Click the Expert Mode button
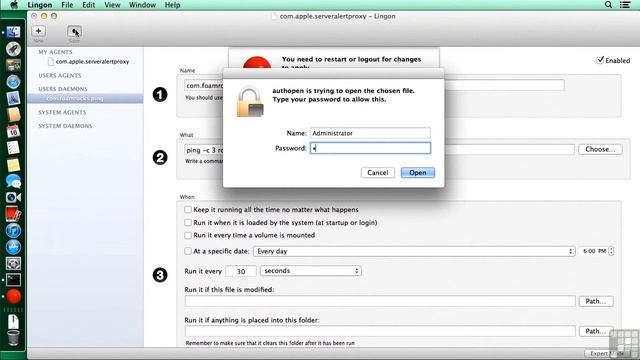This screenshot has height=360, width=640. point(608,353)
